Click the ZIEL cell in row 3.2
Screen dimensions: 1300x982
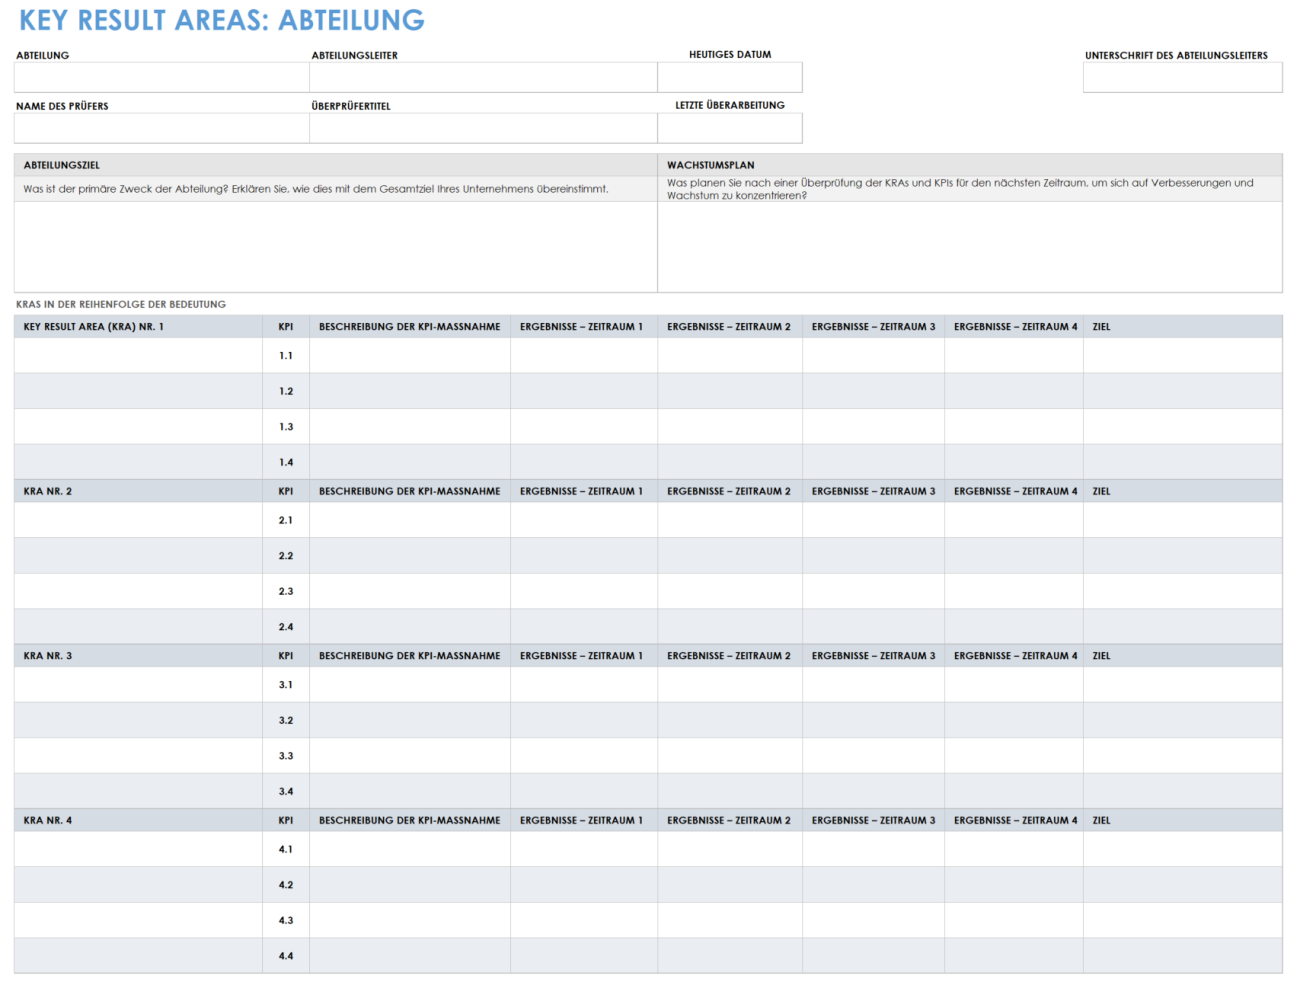1182,719
